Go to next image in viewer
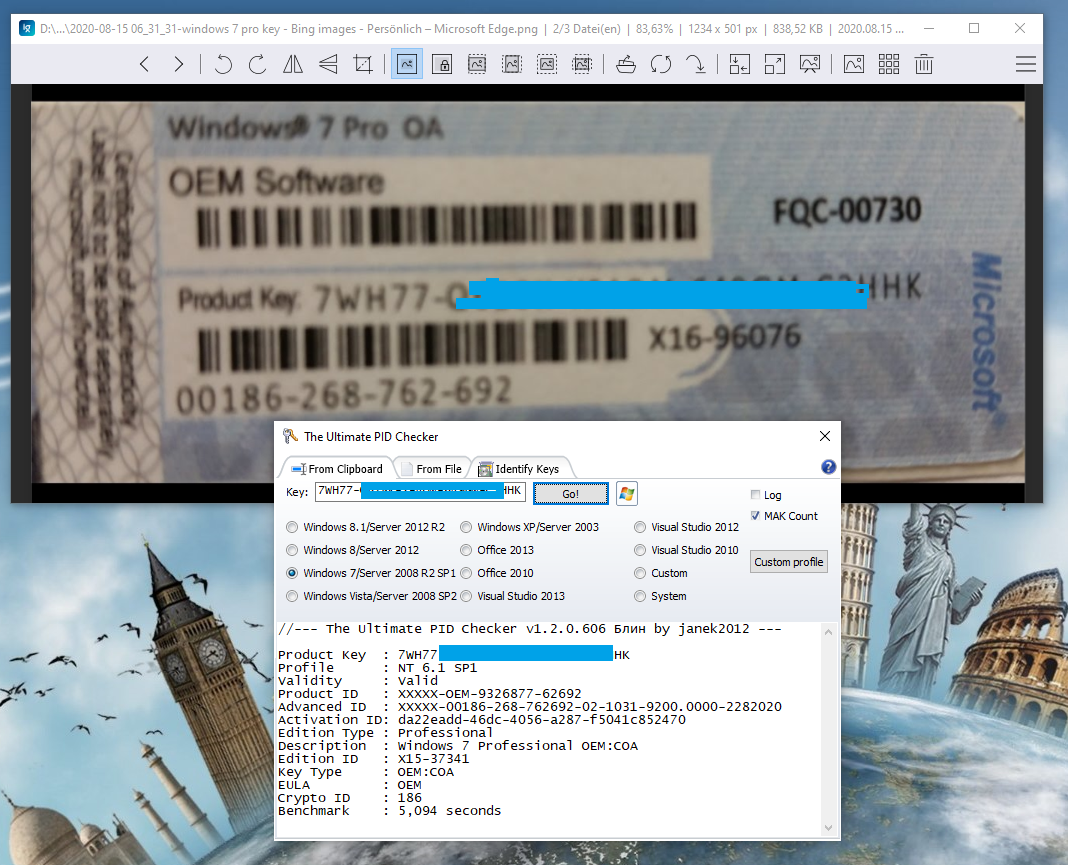 coord(178,65)
